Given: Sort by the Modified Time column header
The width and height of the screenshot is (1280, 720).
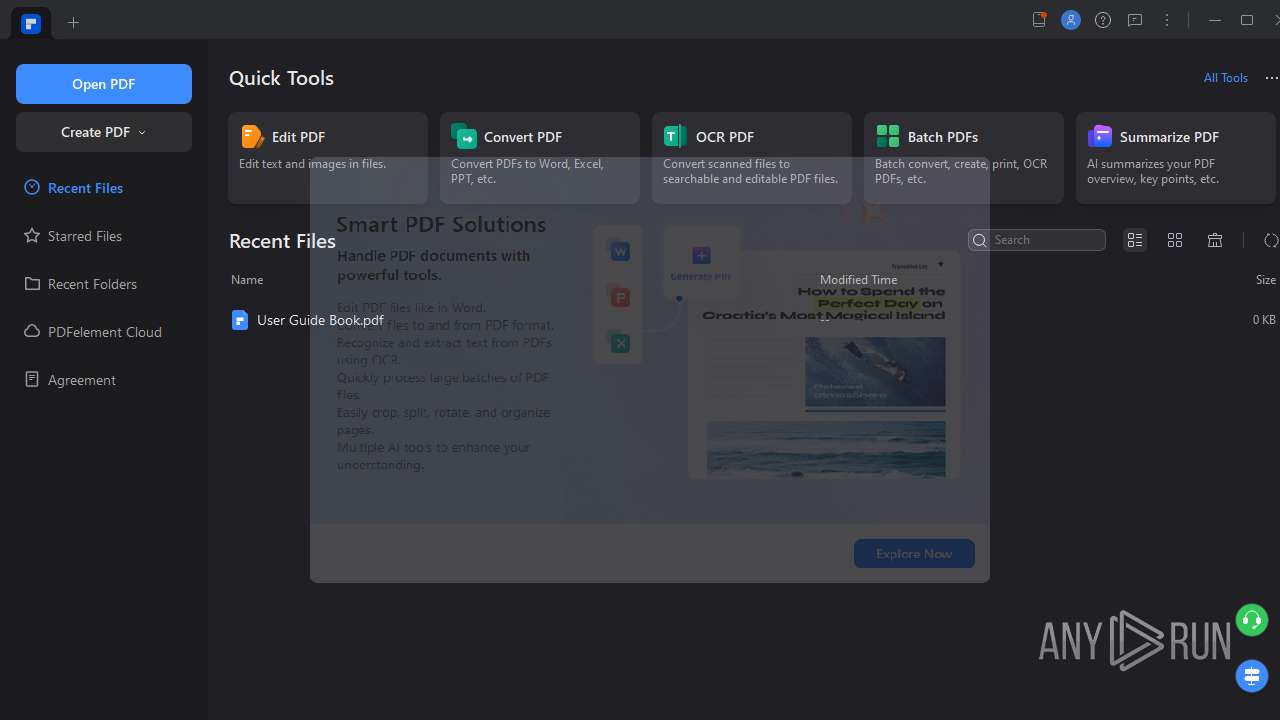Looking at the screenshot, I should click(x=858, y=280).
